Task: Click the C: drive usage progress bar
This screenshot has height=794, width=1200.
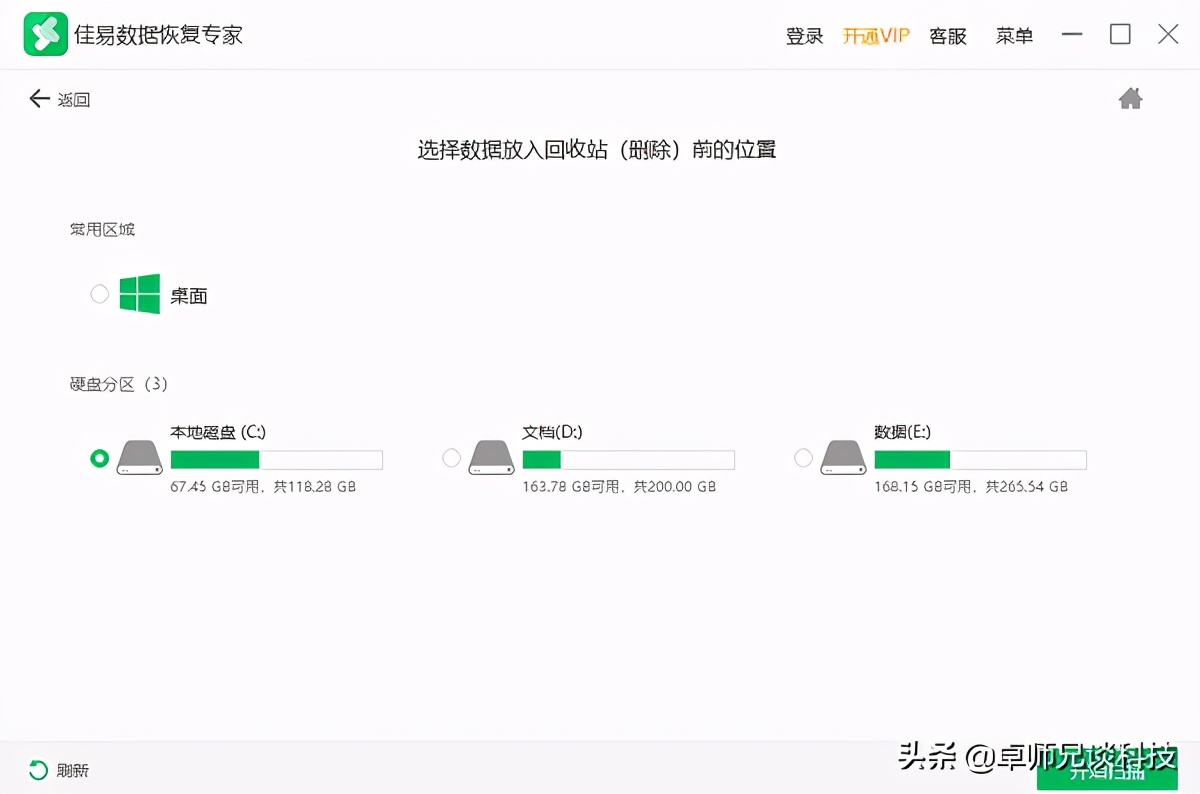Action: click(x=277, y=459)
